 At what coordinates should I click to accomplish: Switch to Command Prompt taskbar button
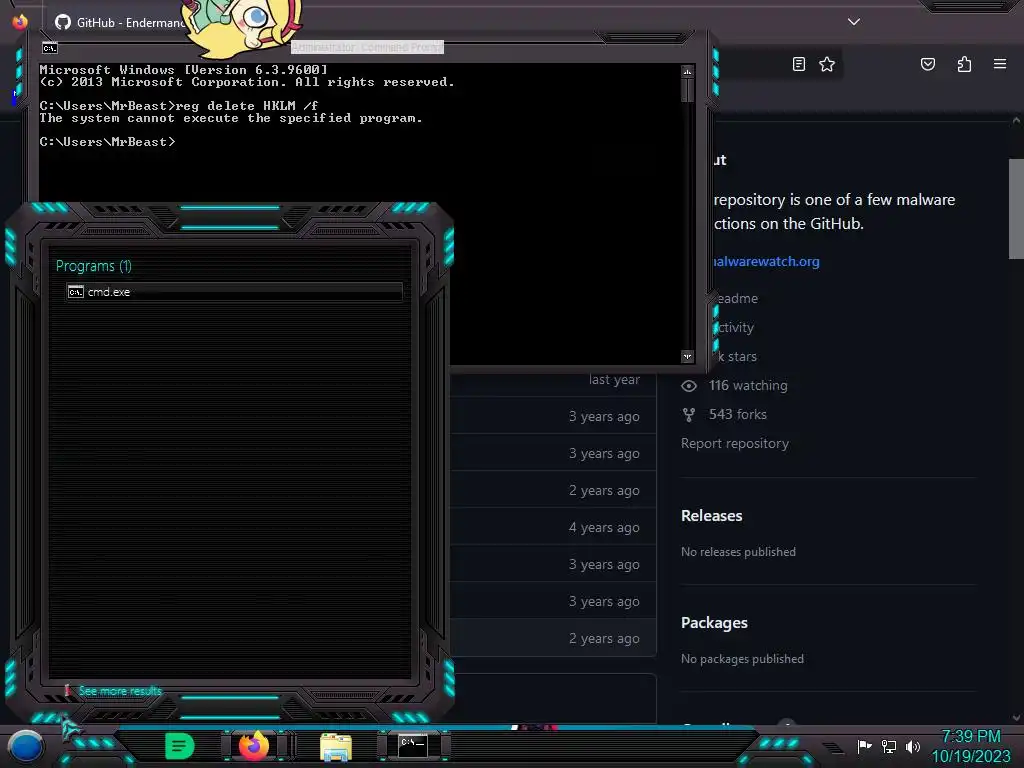[x=413, y=746]
